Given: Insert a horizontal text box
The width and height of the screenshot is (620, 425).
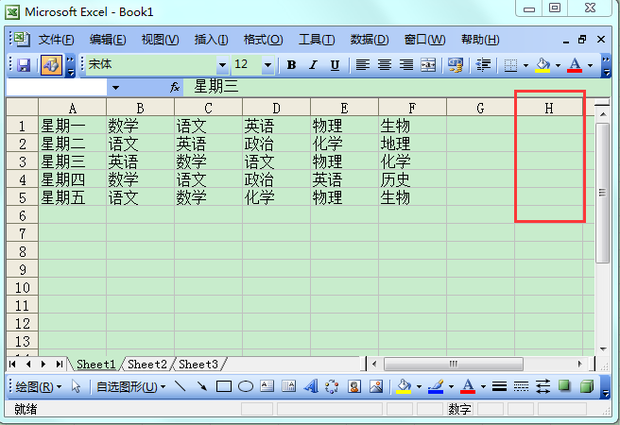Looking at the screenshot, I should (x=267, y=386).
